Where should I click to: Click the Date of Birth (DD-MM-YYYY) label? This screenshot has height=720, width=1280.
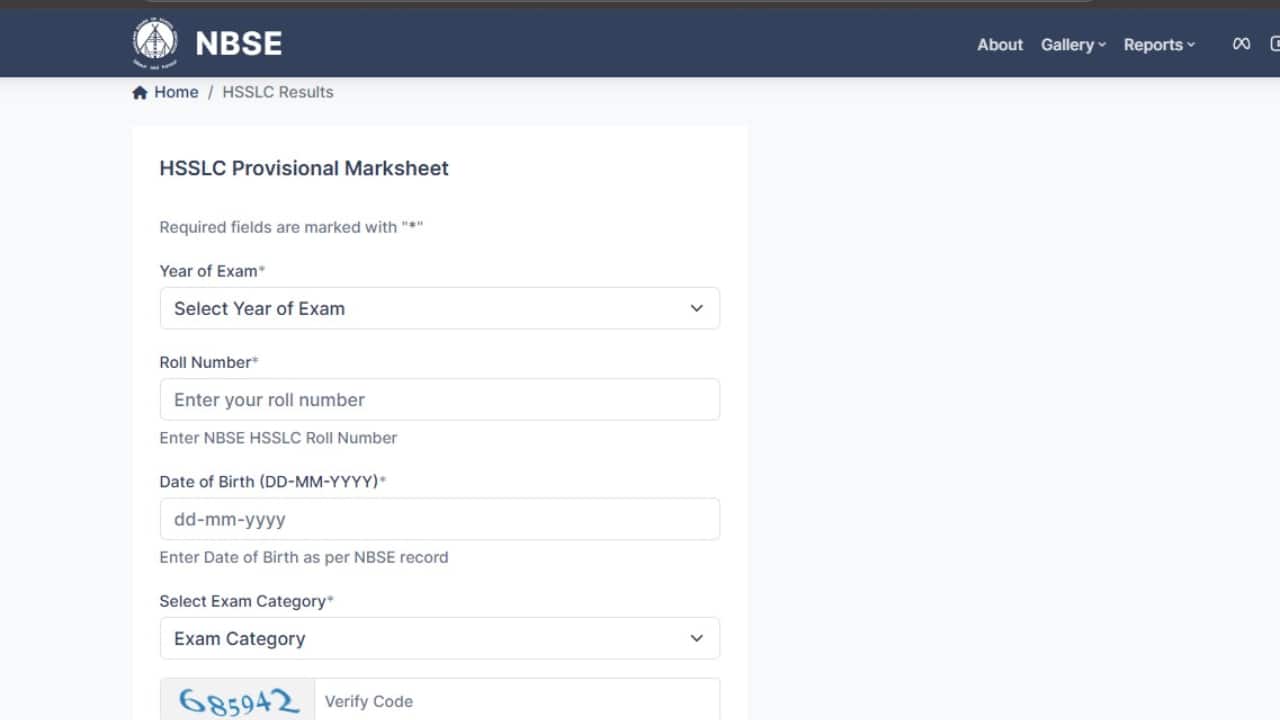[x=272, y=481]
